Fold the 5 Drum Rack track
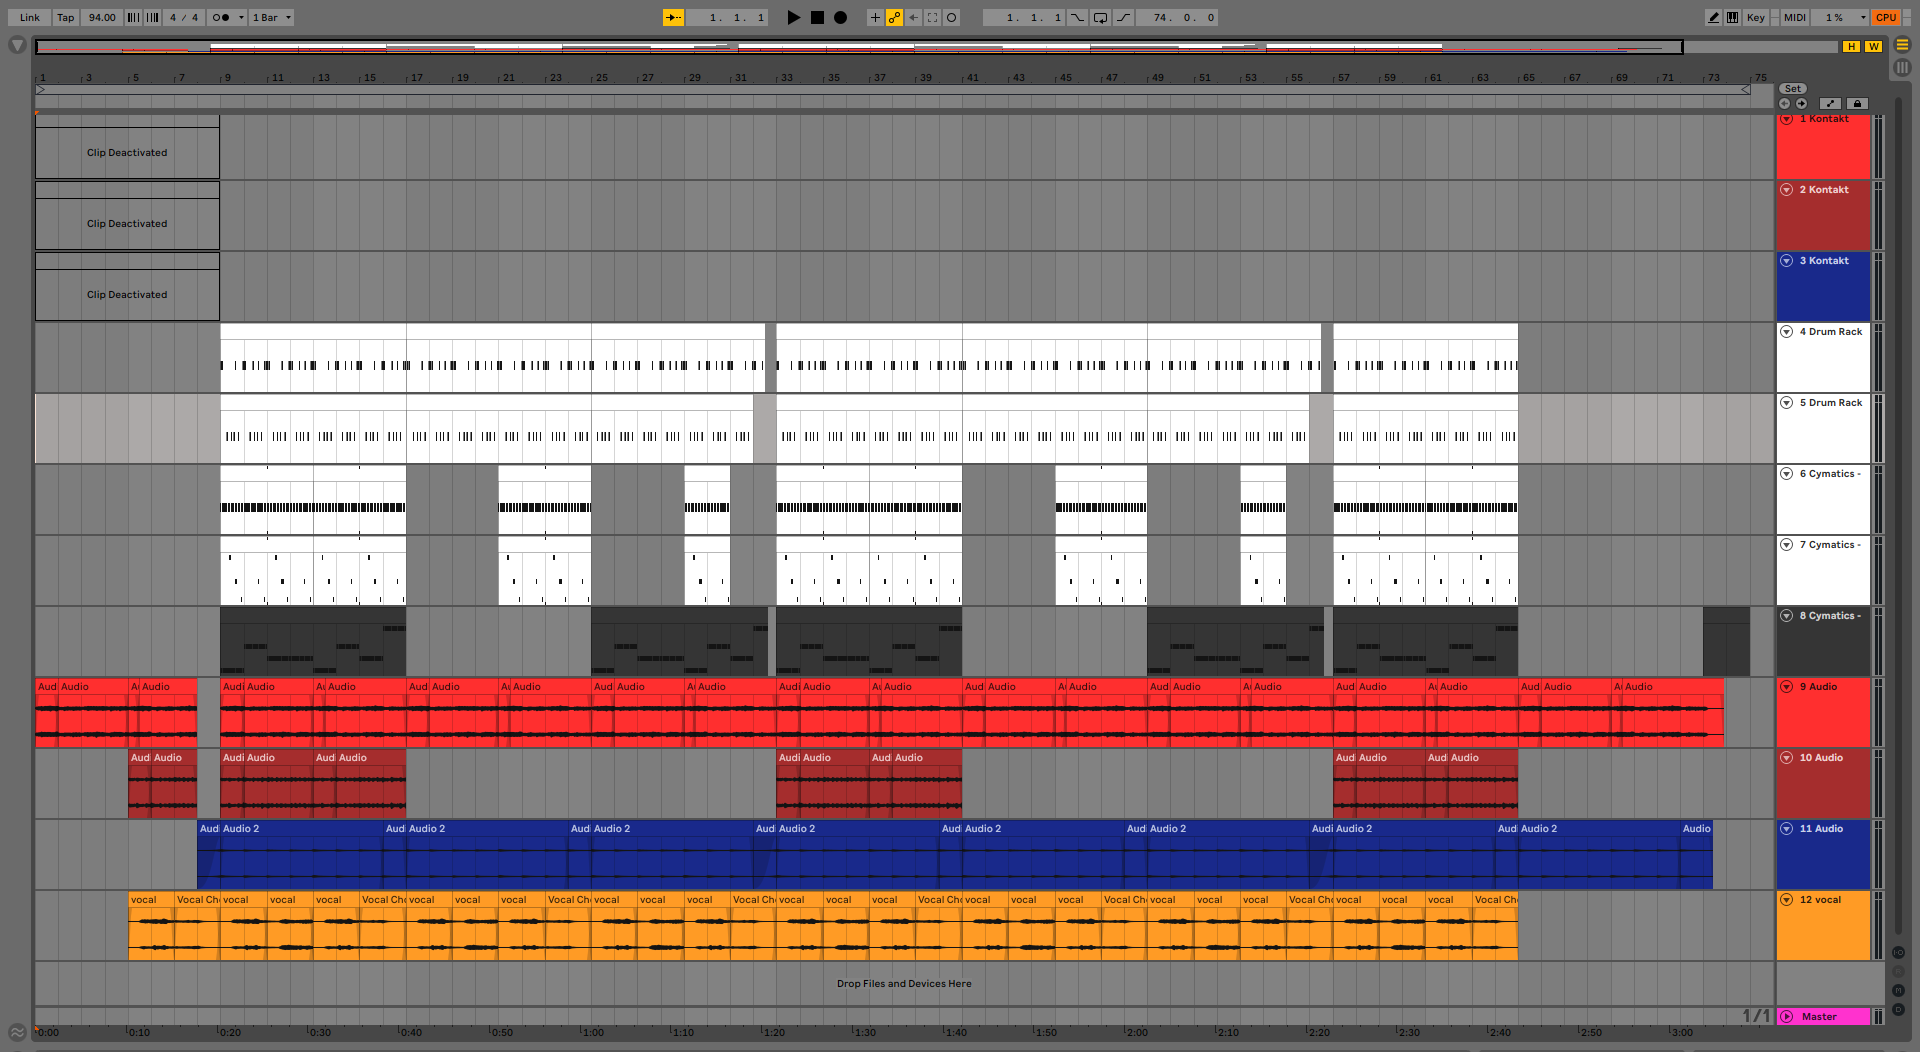The height and width of the screenshot is (1052, 1920). (1787, 403)
